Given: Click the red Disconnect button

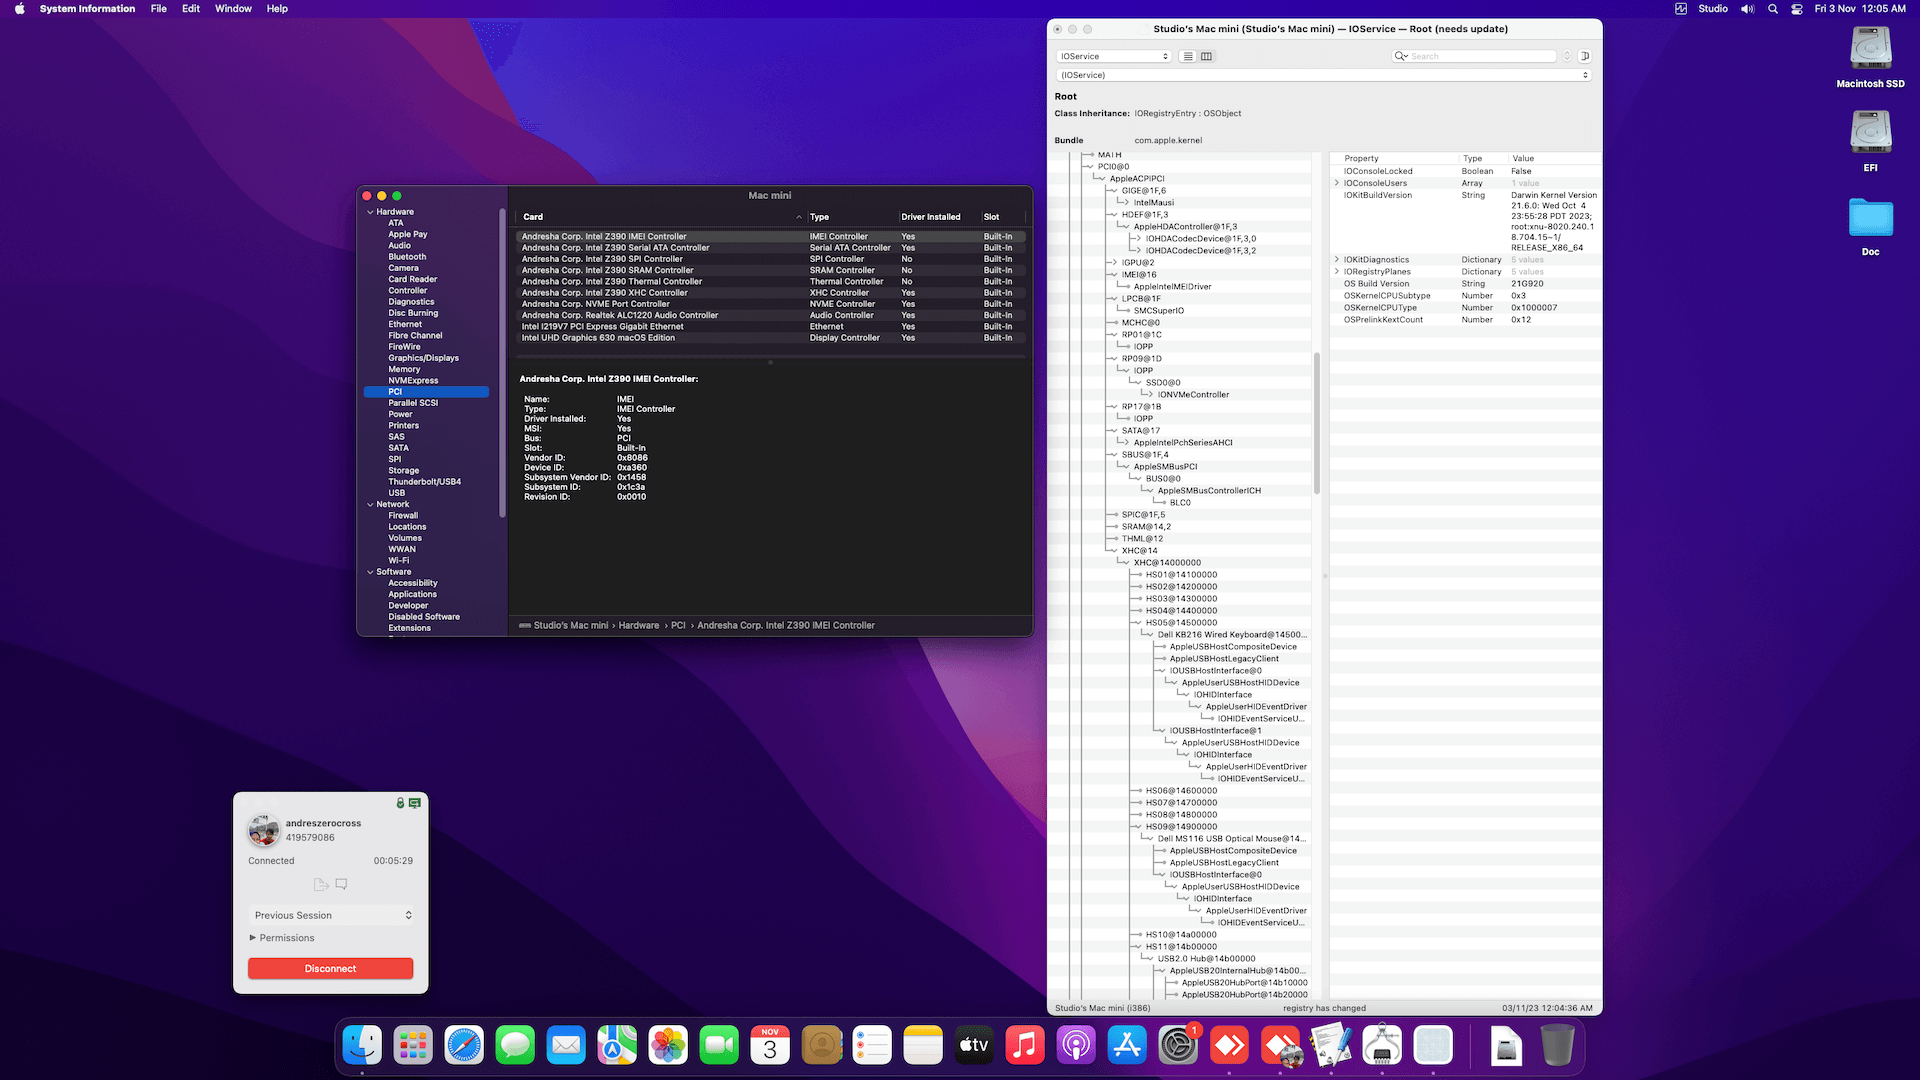Looking at the screenshot, I should tap(331, 969).
